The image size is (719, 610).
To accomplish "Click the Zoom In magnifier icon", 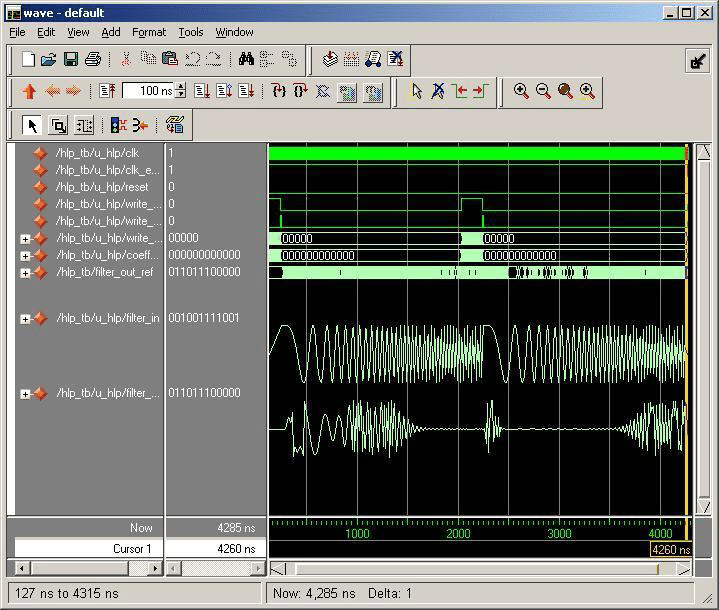I will (521, 91).
